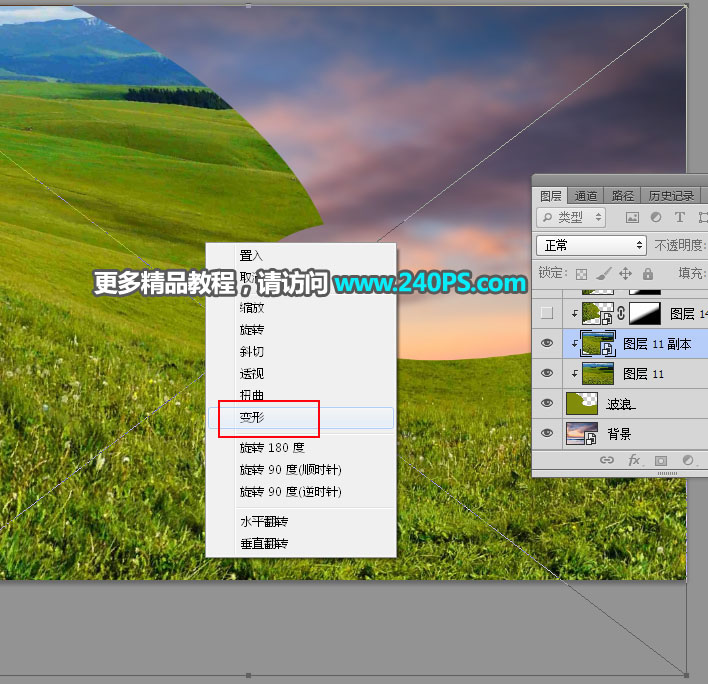Screen dimensions: 708x684
Task: Click the search icon in layer filter
Action: 547,217
